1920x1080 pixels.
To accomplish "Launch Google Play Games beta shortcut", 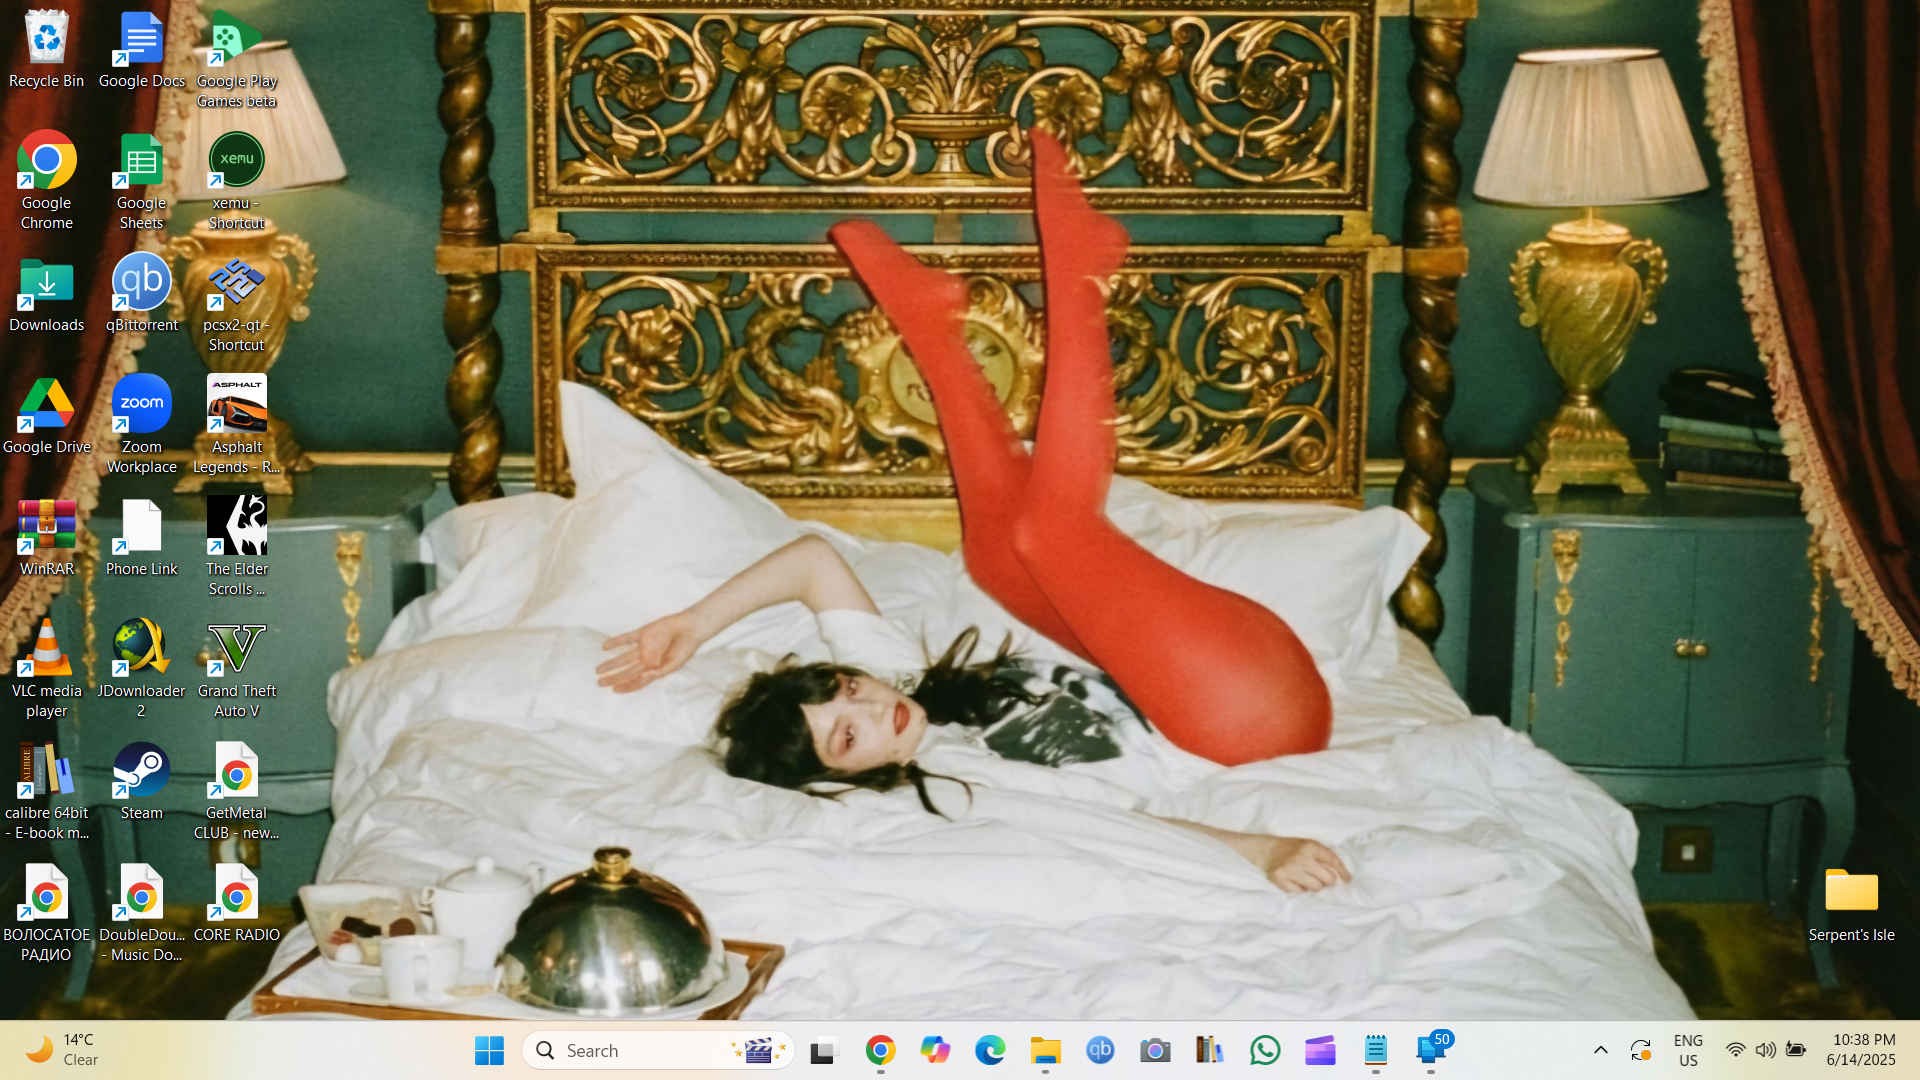I will 236,60.
